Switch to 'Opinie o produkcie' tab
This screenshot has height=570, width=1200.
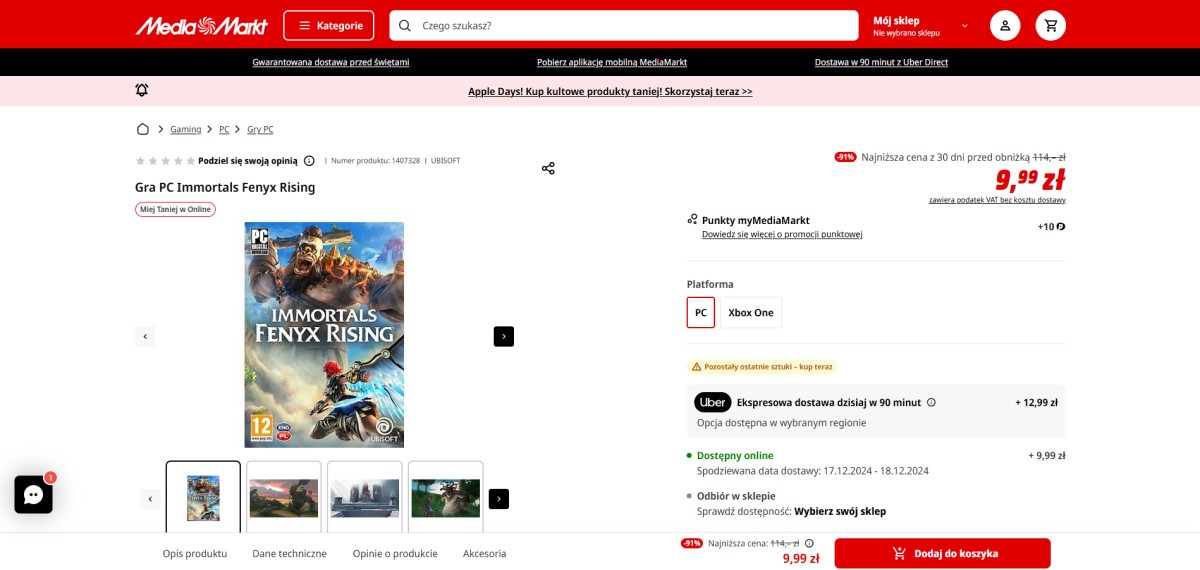coord(395,553)
